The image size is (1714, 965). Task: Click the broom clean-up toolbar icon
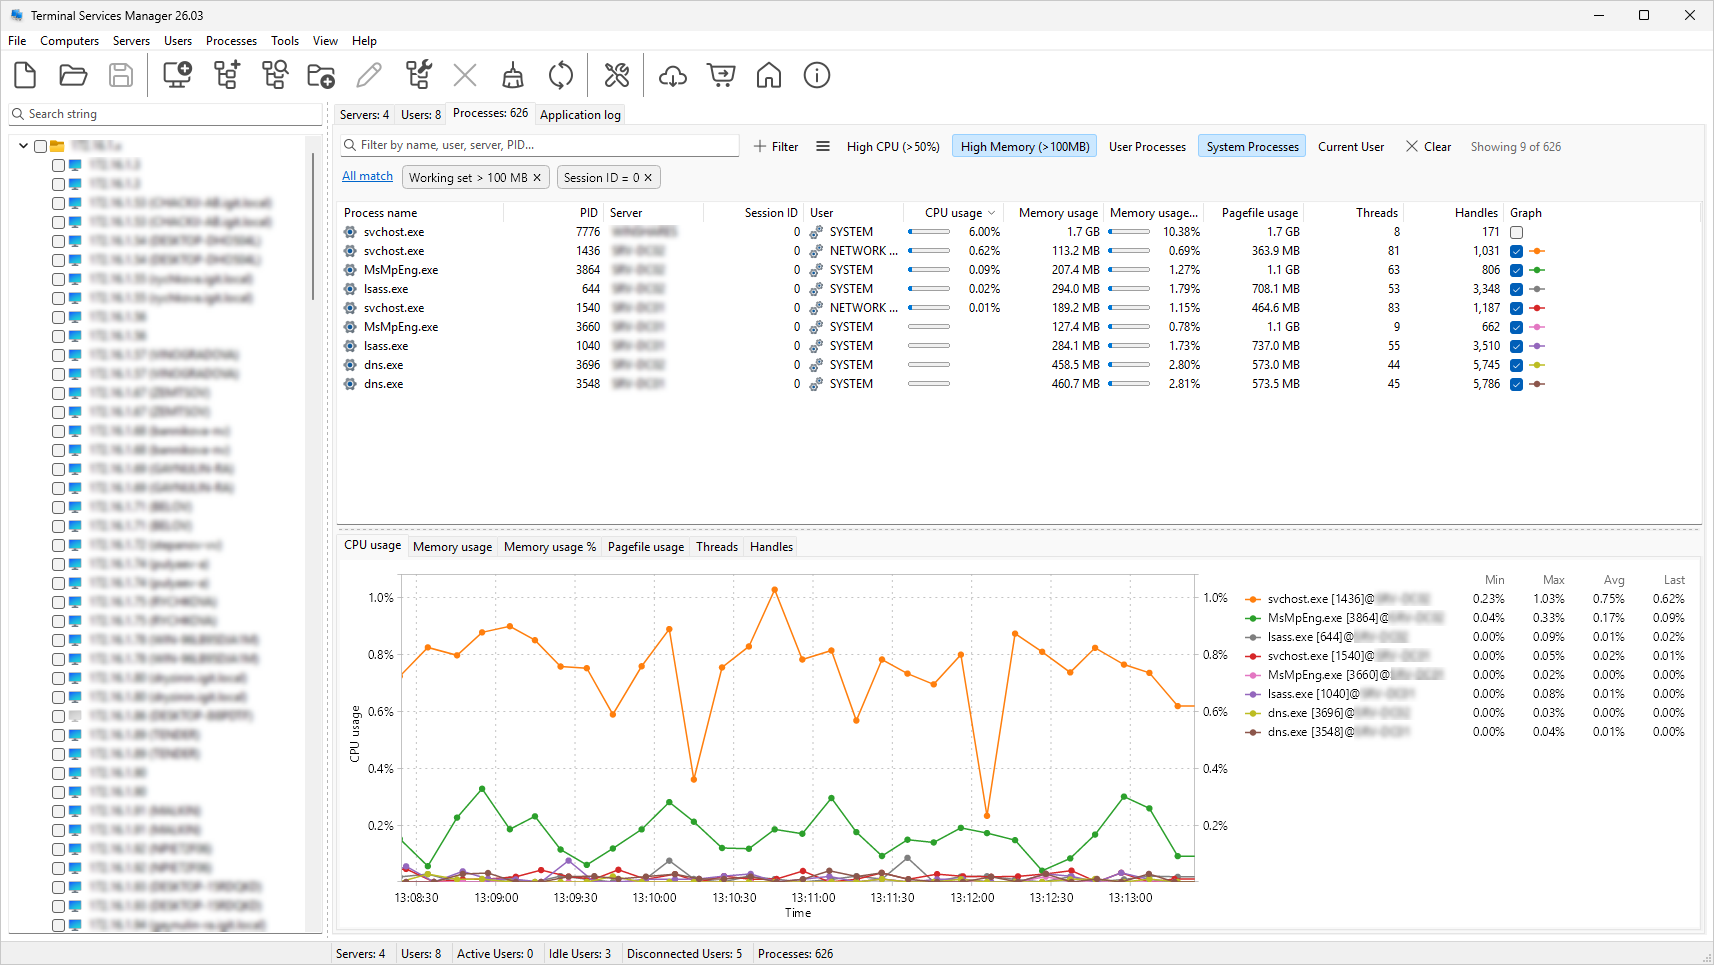[513, 75]
